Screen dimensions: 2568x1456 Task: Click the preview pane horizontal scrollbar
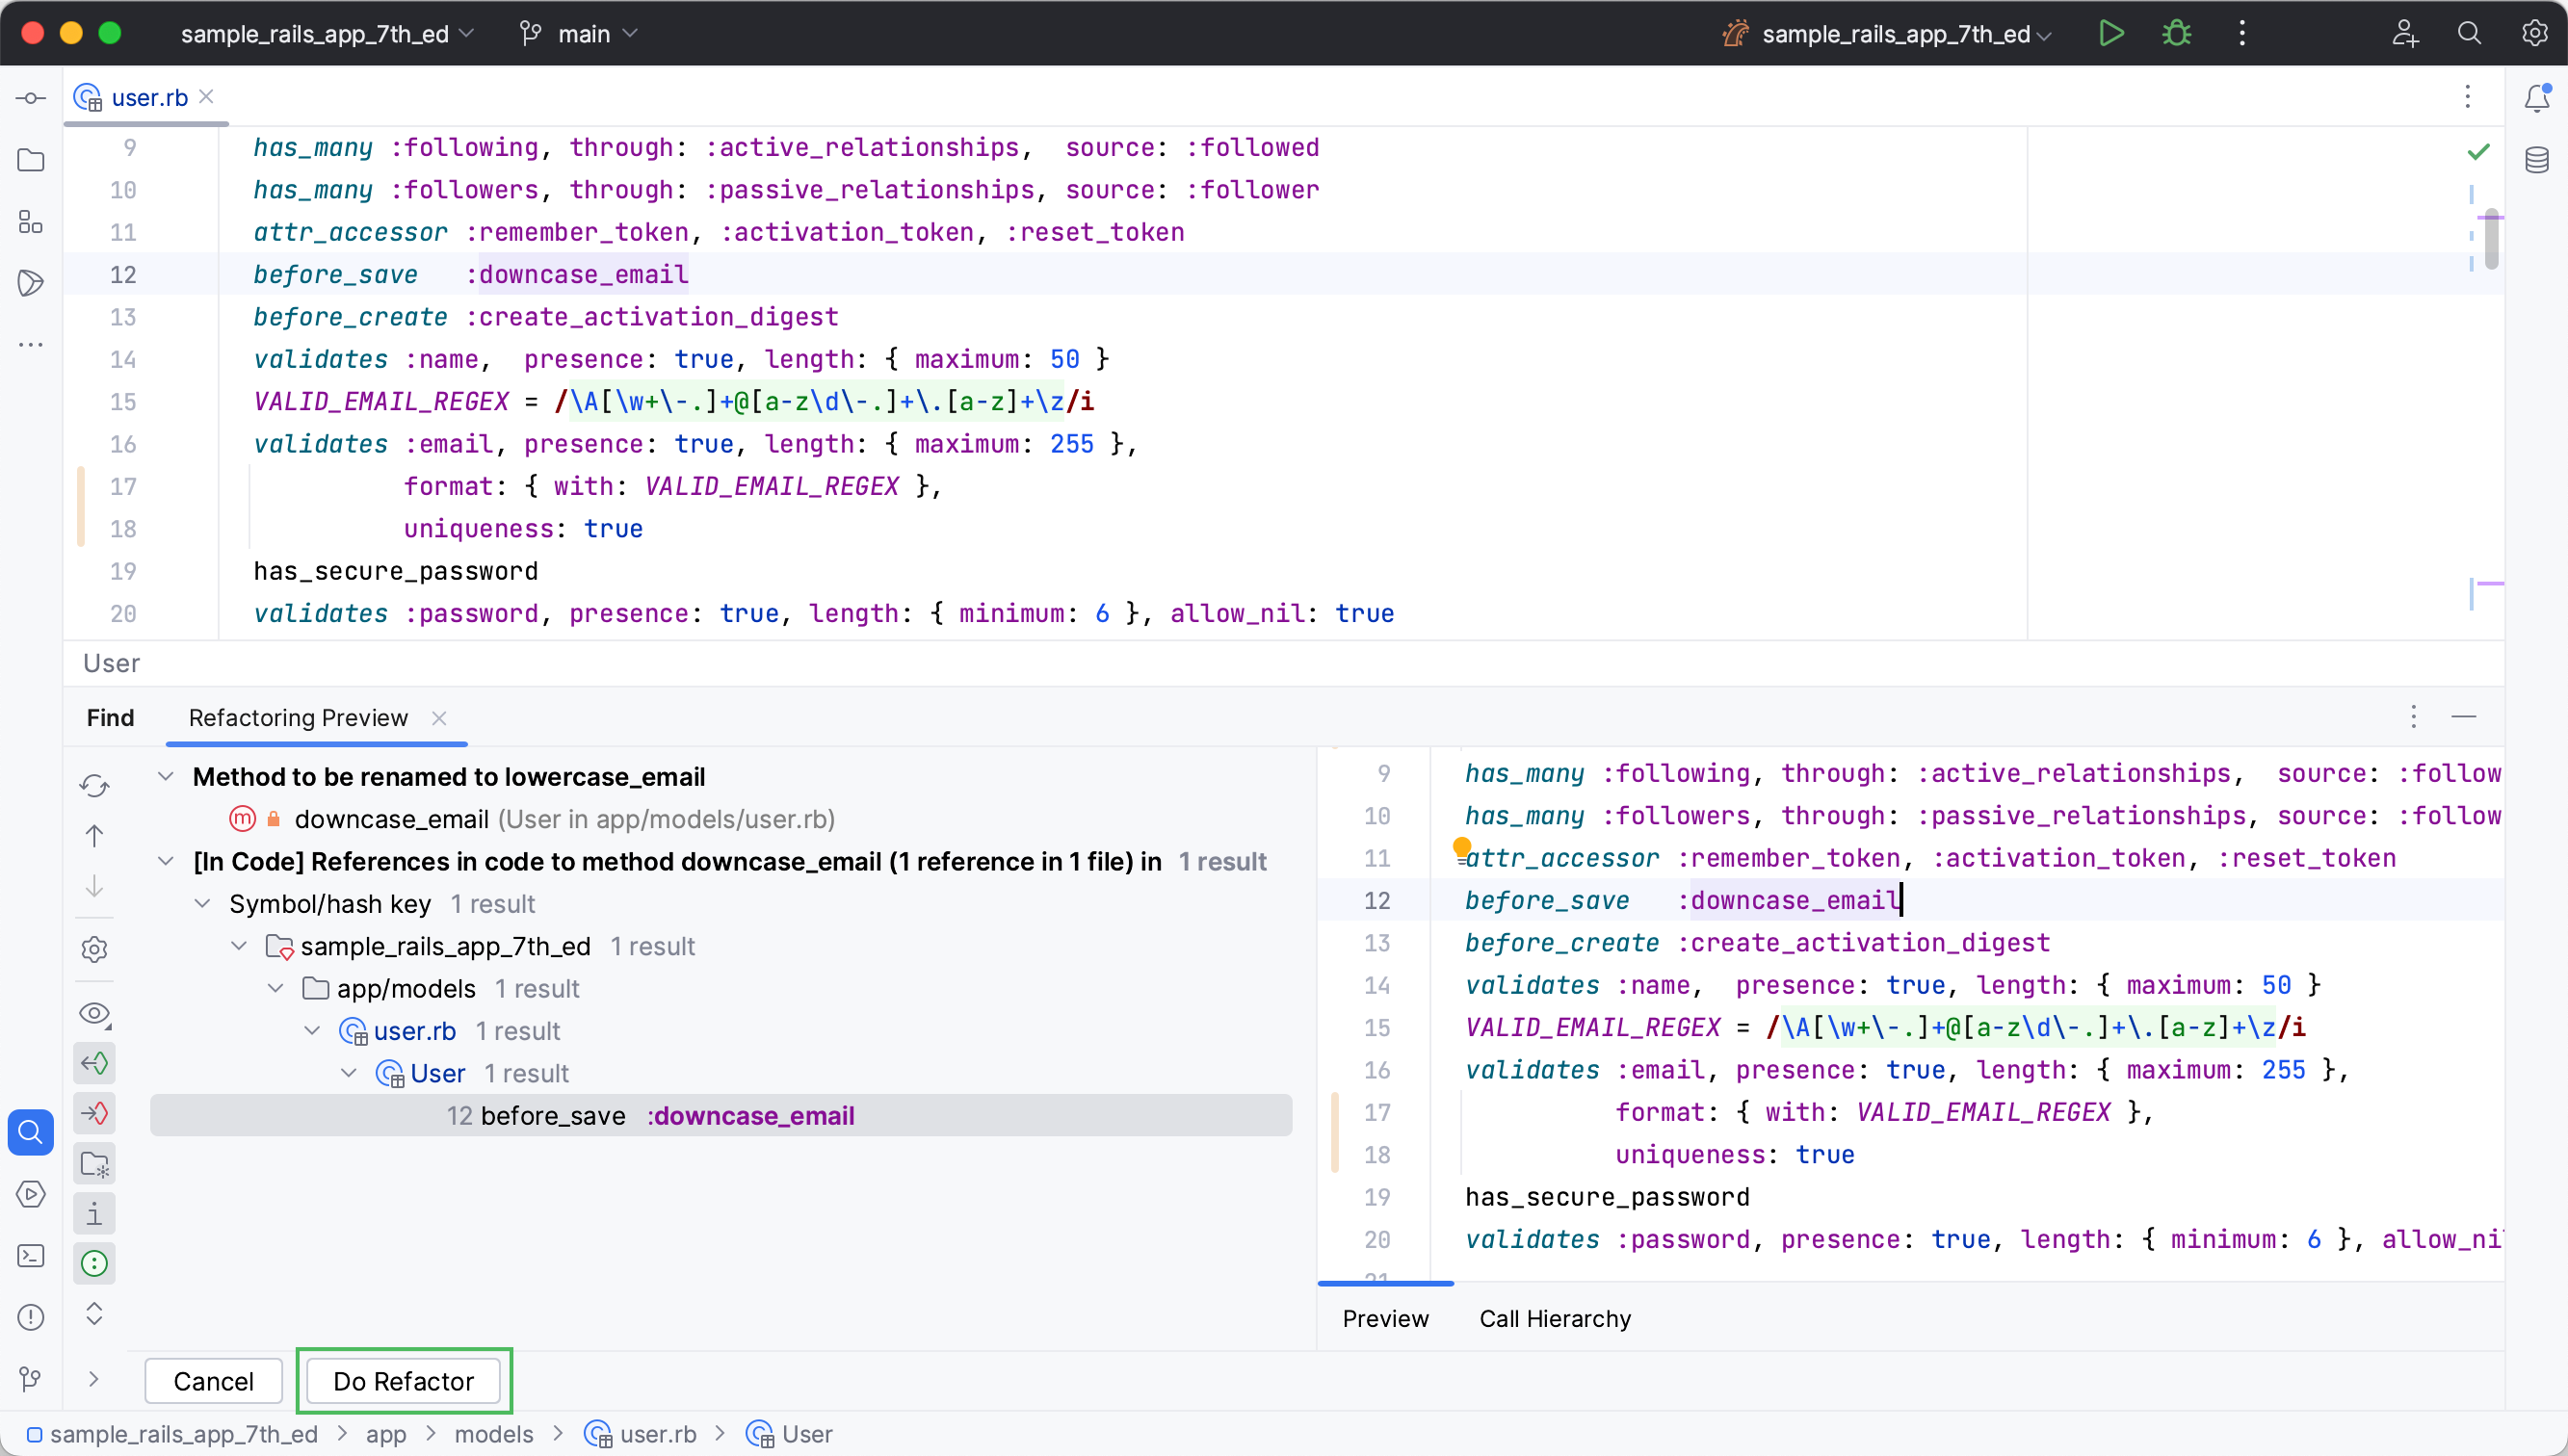1385,1283
